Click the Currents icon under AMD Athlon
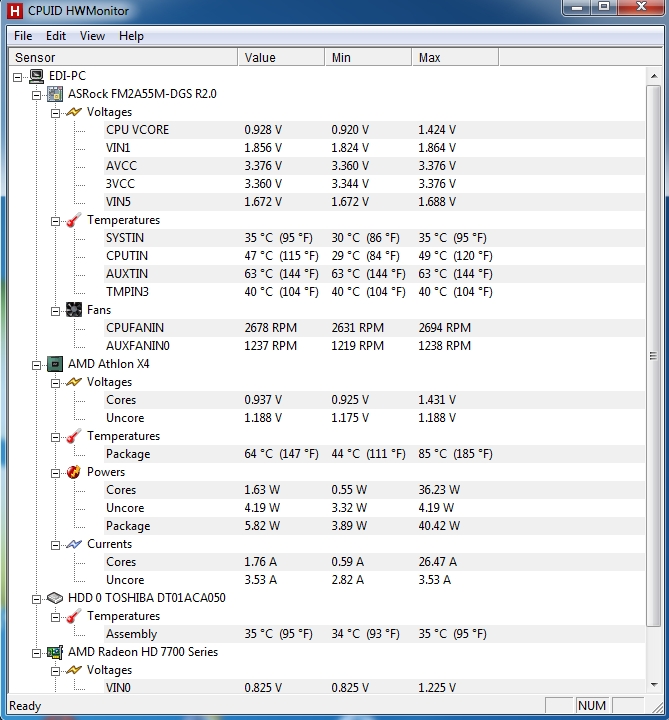This screenshot has width=669, height=720. pyautogui.click(x=74, y=544)
